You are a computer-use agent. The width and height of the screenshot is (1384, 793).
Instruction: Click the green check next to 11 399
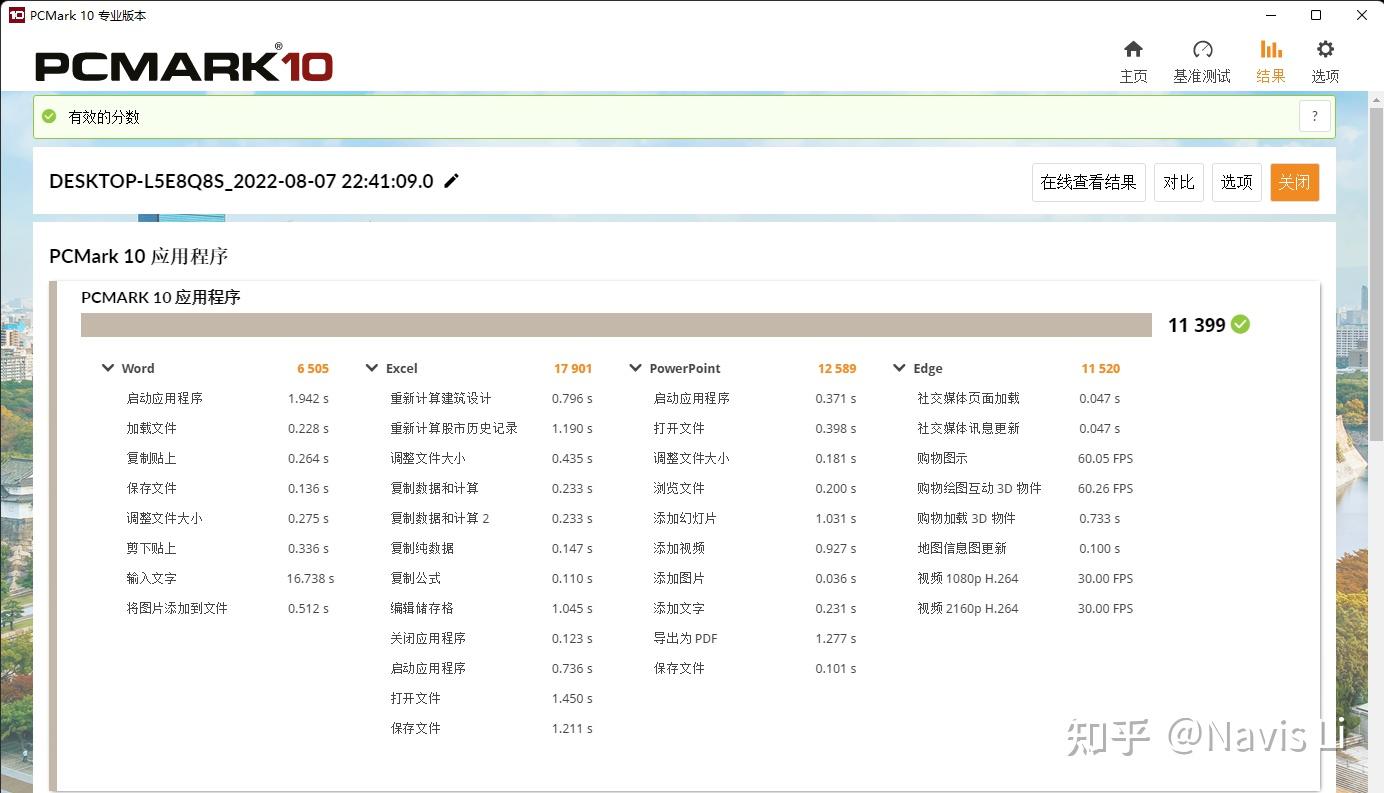[x=1240, y=324]
